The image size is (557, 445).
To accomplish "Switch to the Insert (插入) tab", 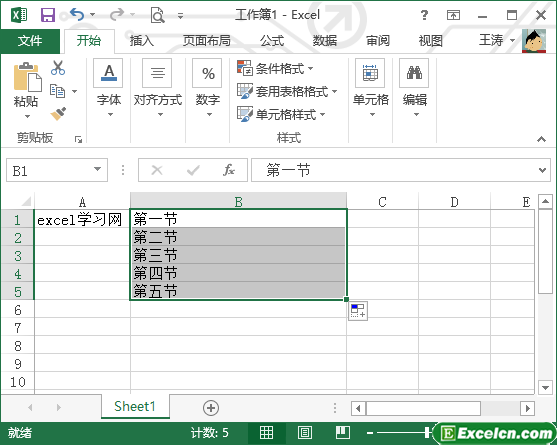I will click(141, 41).
